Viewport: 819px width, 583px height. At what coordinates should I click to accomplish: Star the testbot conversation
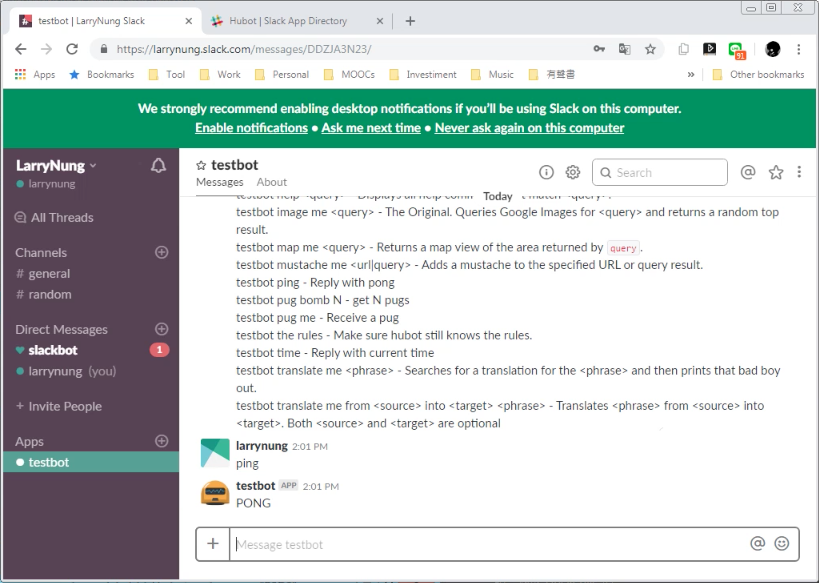click(x=201, y=166)
